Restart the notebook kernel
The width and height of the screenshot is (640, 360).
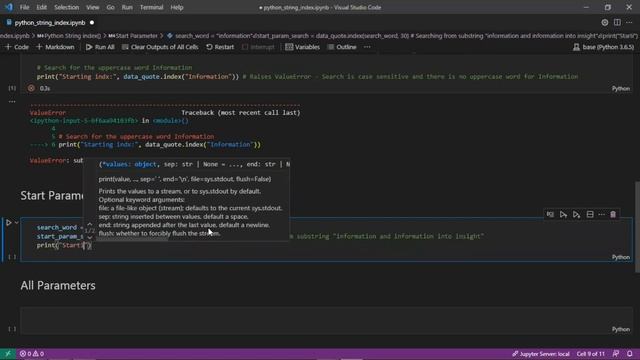pyautogui.click(x=220, y=47)
